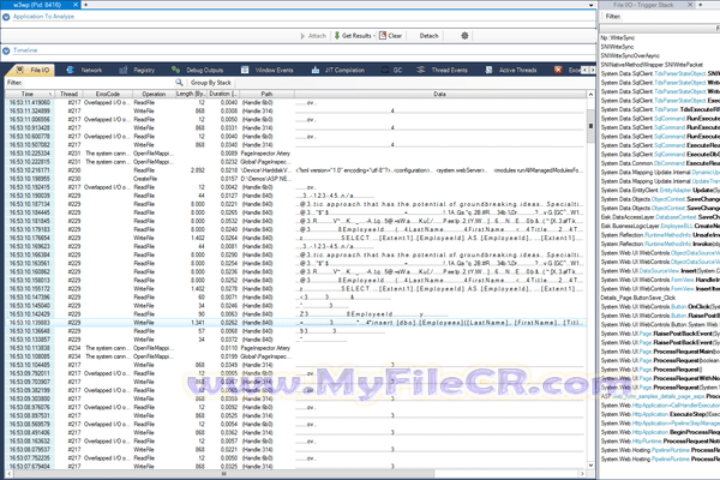Open the Get Results dropdown arrow
Screen dimensions: 720x480
click(374, 36)
